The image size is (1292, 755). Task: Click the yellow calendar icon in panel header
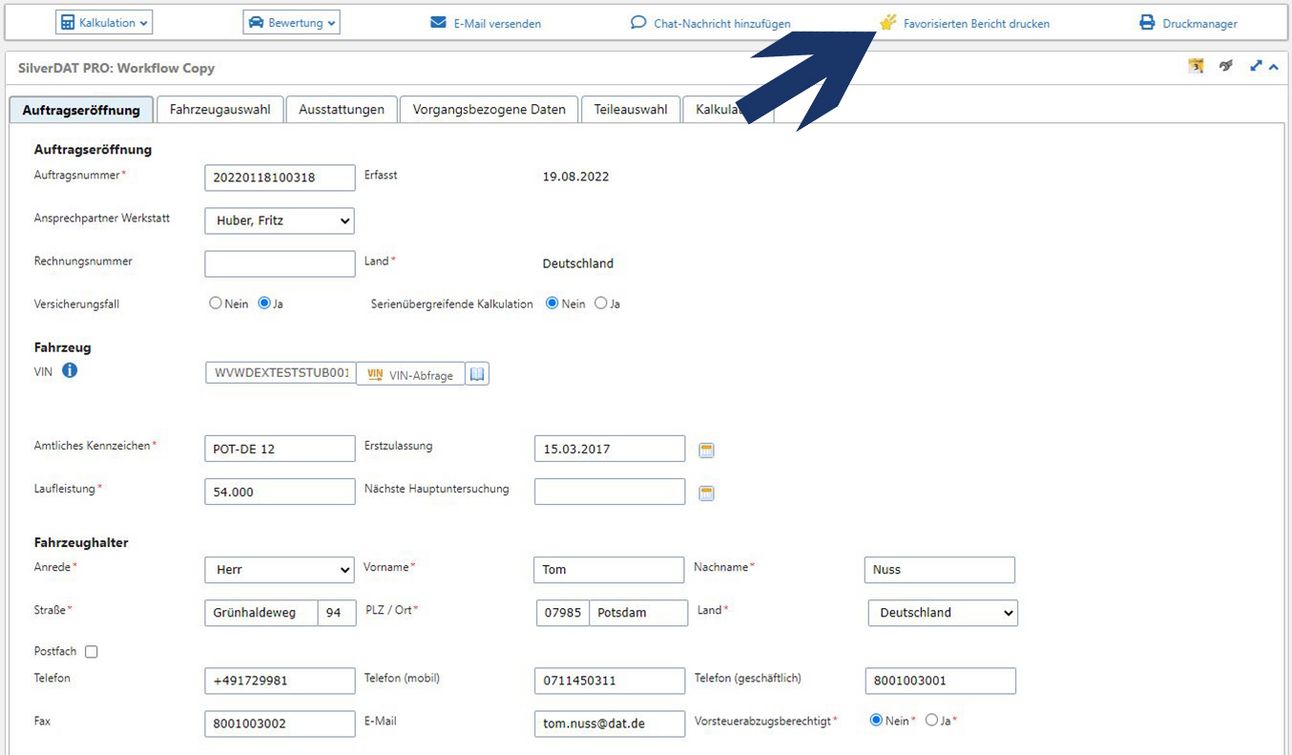pos(1196,67)
